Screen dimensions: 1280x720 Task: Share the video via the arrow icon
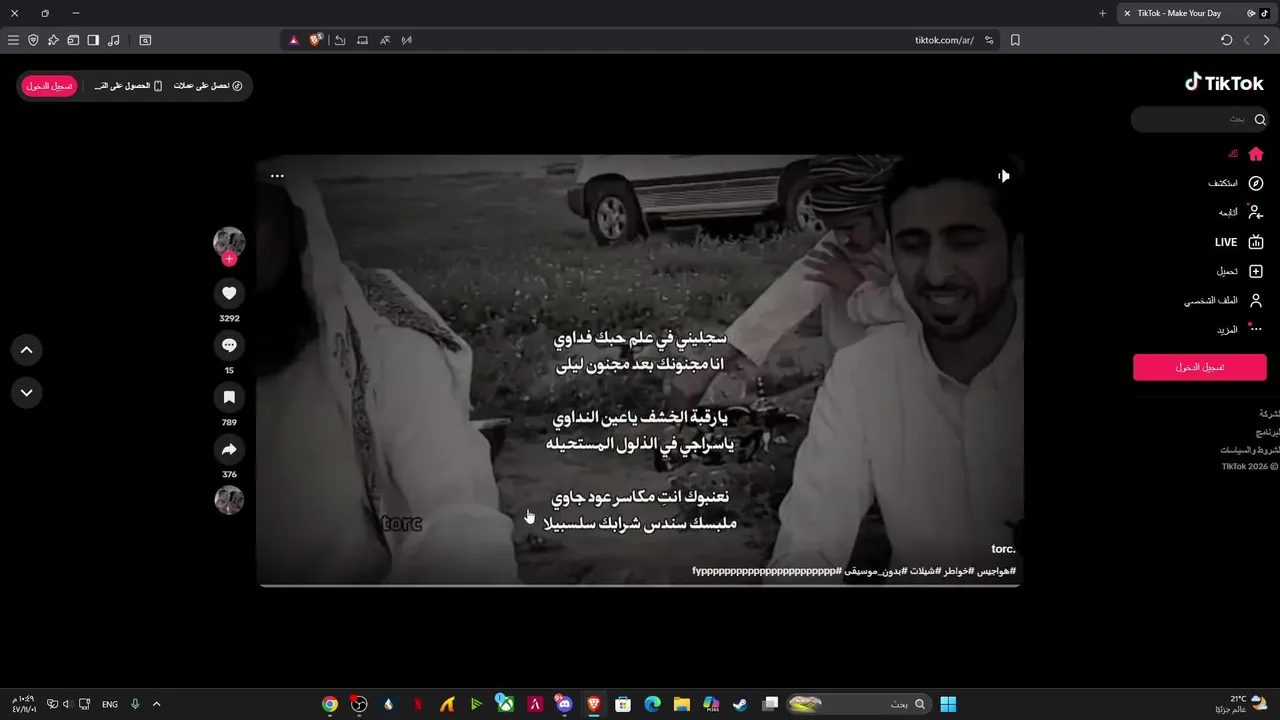[x=229, y=449]
